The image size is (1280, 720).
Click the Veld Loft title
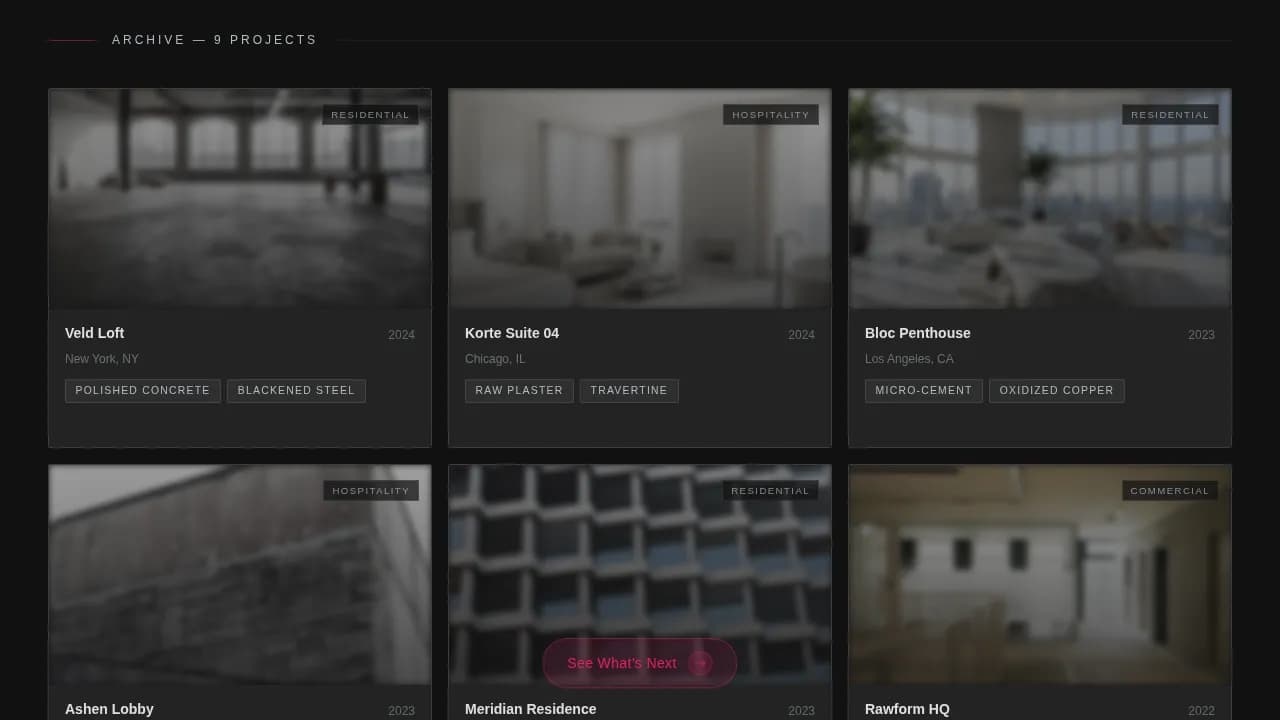tap(95, 333)
